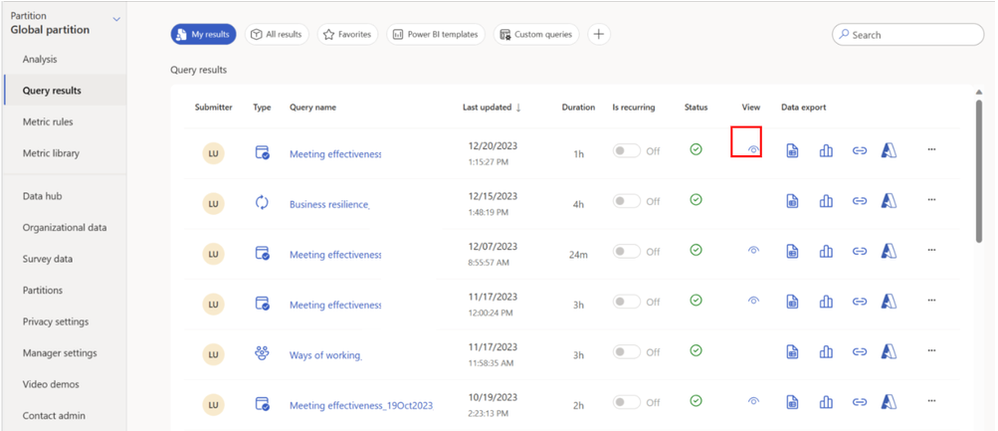Click the view eye icon for 12/20/2023 query
998x431 pixels.
coord(754,149)
